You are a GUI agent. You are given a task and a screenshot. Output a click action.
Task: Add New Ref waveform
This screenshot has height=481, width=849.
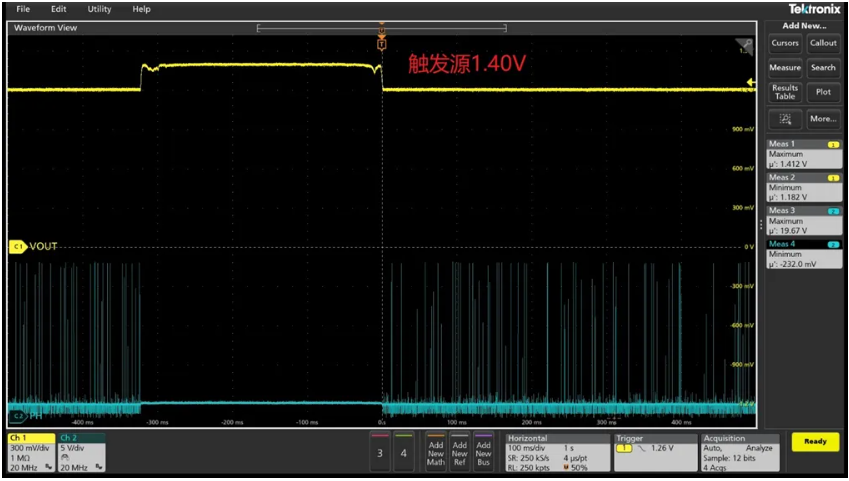(x=460, y=452)
